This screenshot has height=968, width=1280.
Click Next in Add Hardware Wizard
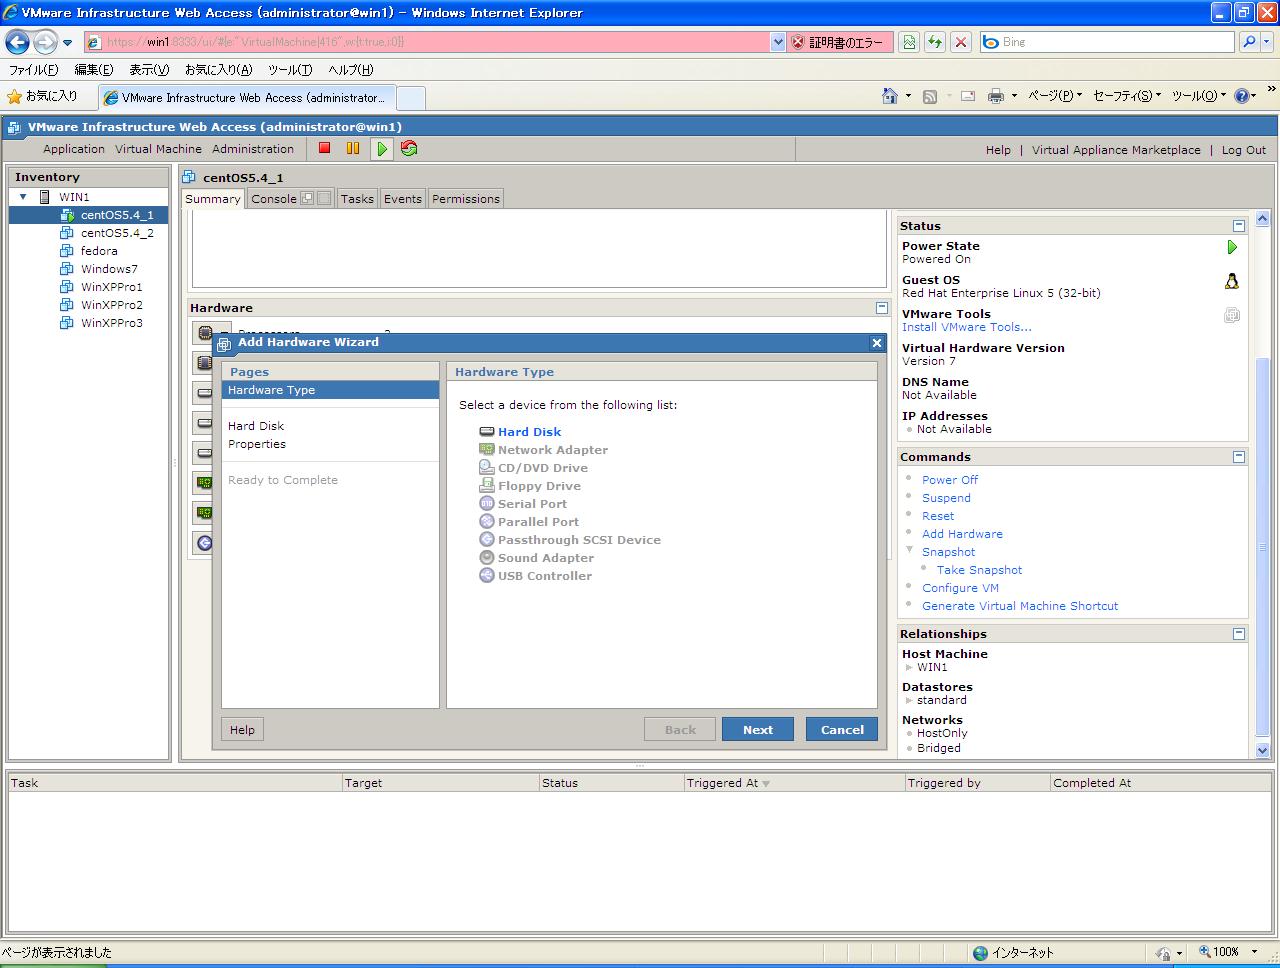tap(758, 729)
